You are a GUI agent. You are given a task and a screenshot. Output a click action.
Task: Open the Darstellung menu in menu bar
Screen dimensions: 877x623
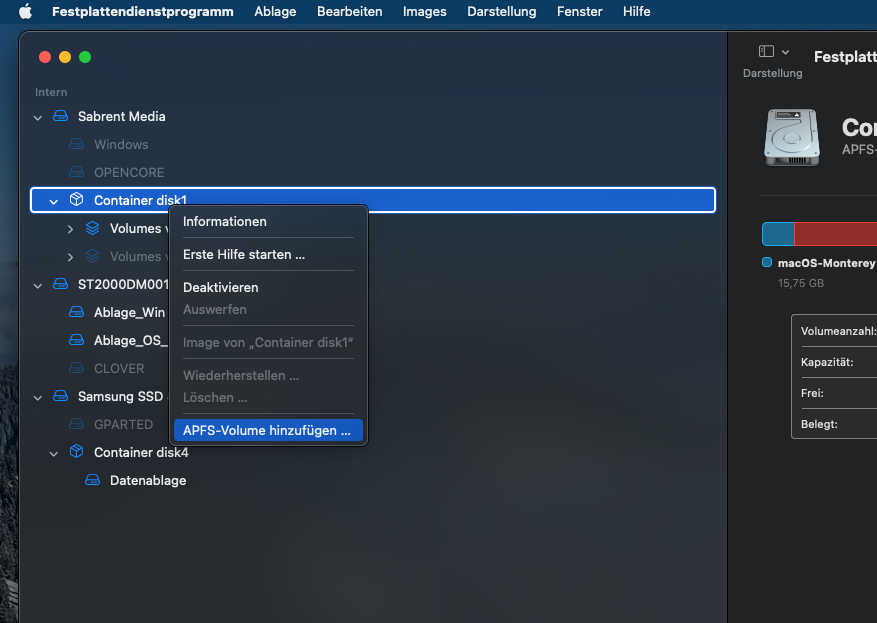502,11
